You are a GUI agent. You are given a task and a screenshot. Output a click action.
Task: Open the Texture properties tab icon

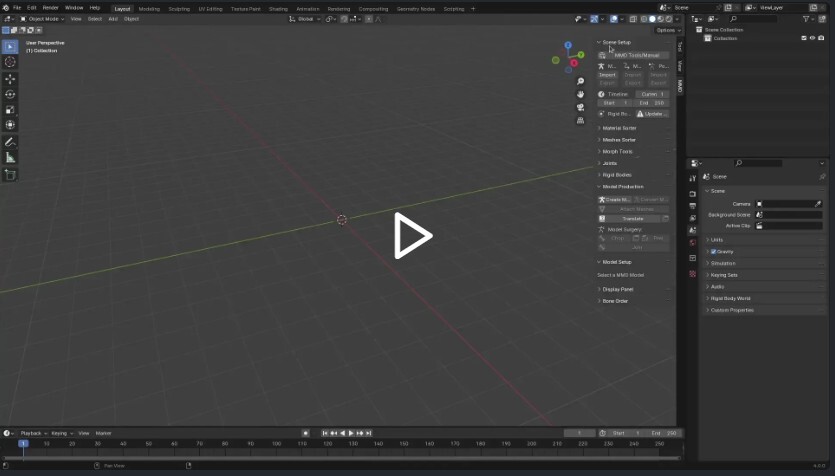click(x=692, y=274)
